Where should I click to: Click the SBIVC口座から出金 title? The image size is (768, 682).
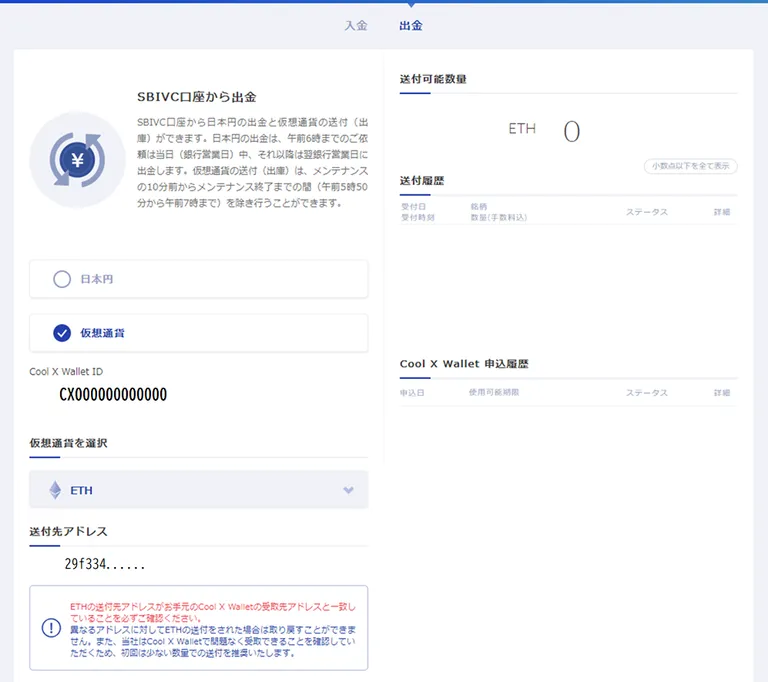(x=196, y=97)
